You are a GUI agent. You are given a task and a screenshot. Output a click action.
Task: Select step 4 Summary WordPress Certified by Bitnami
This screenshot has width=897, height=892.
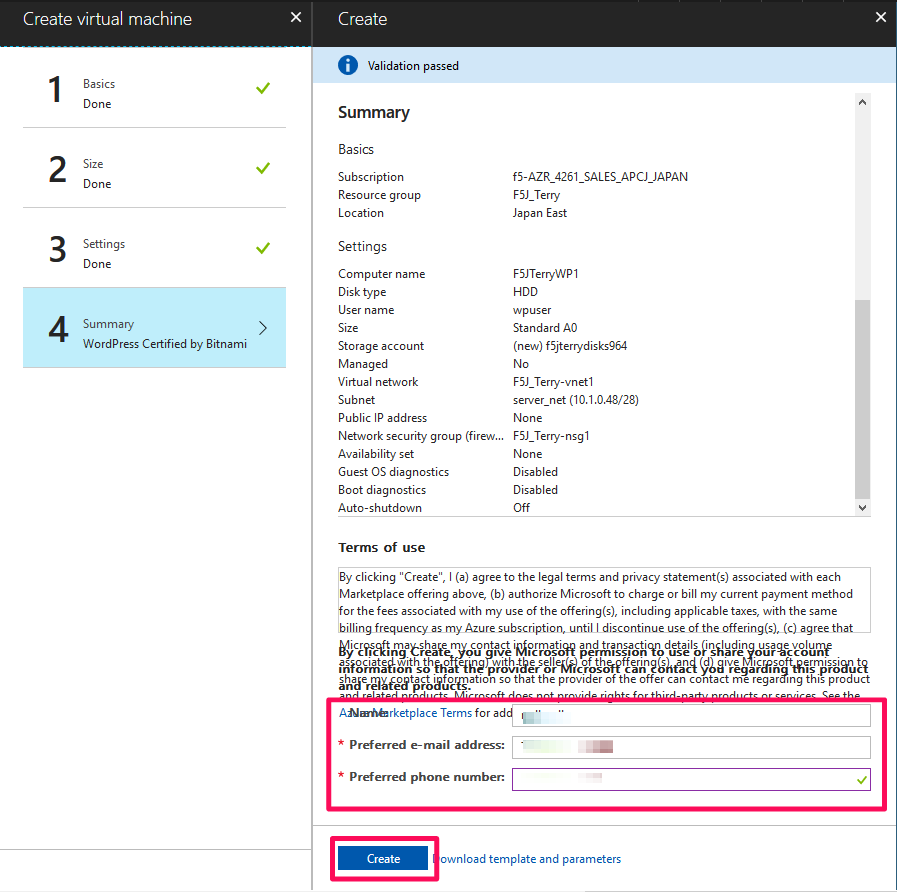point(154,328)
